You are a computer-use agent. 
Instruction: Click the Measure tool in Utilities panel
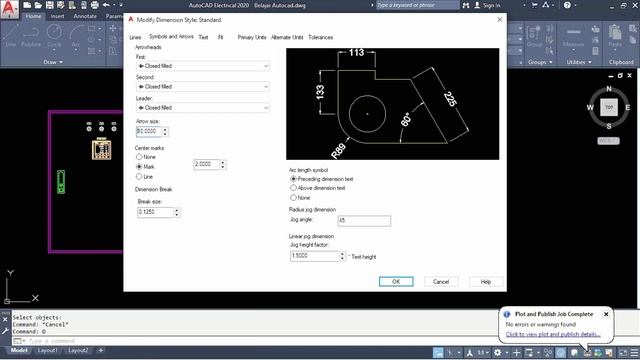pyautogui.click(x=573, y=38)
